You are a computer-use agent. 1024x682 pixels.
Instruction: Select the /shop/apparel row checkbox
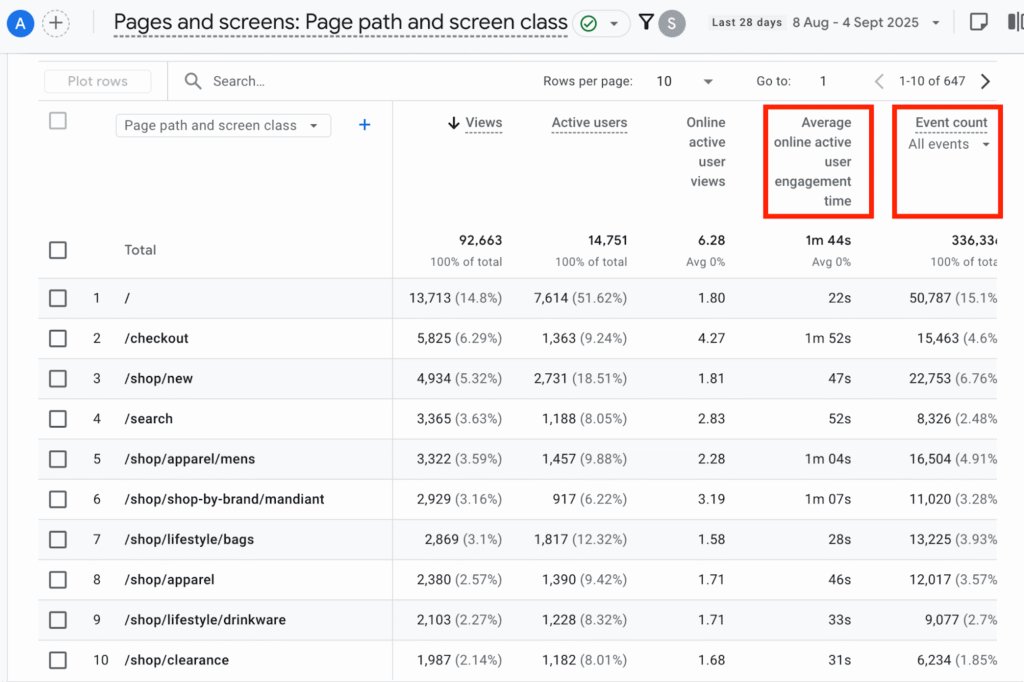pos(58,580)
